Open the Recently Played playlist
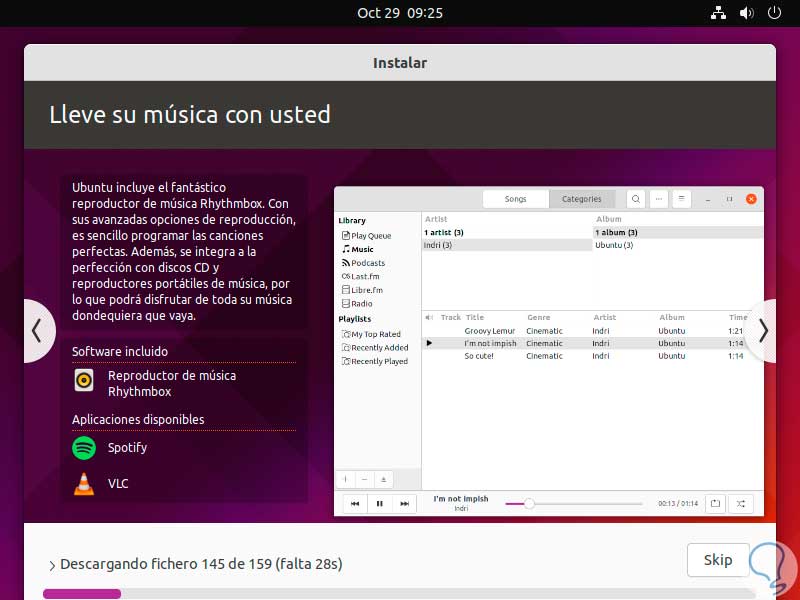Screen dimensions: 800x600 375,361
